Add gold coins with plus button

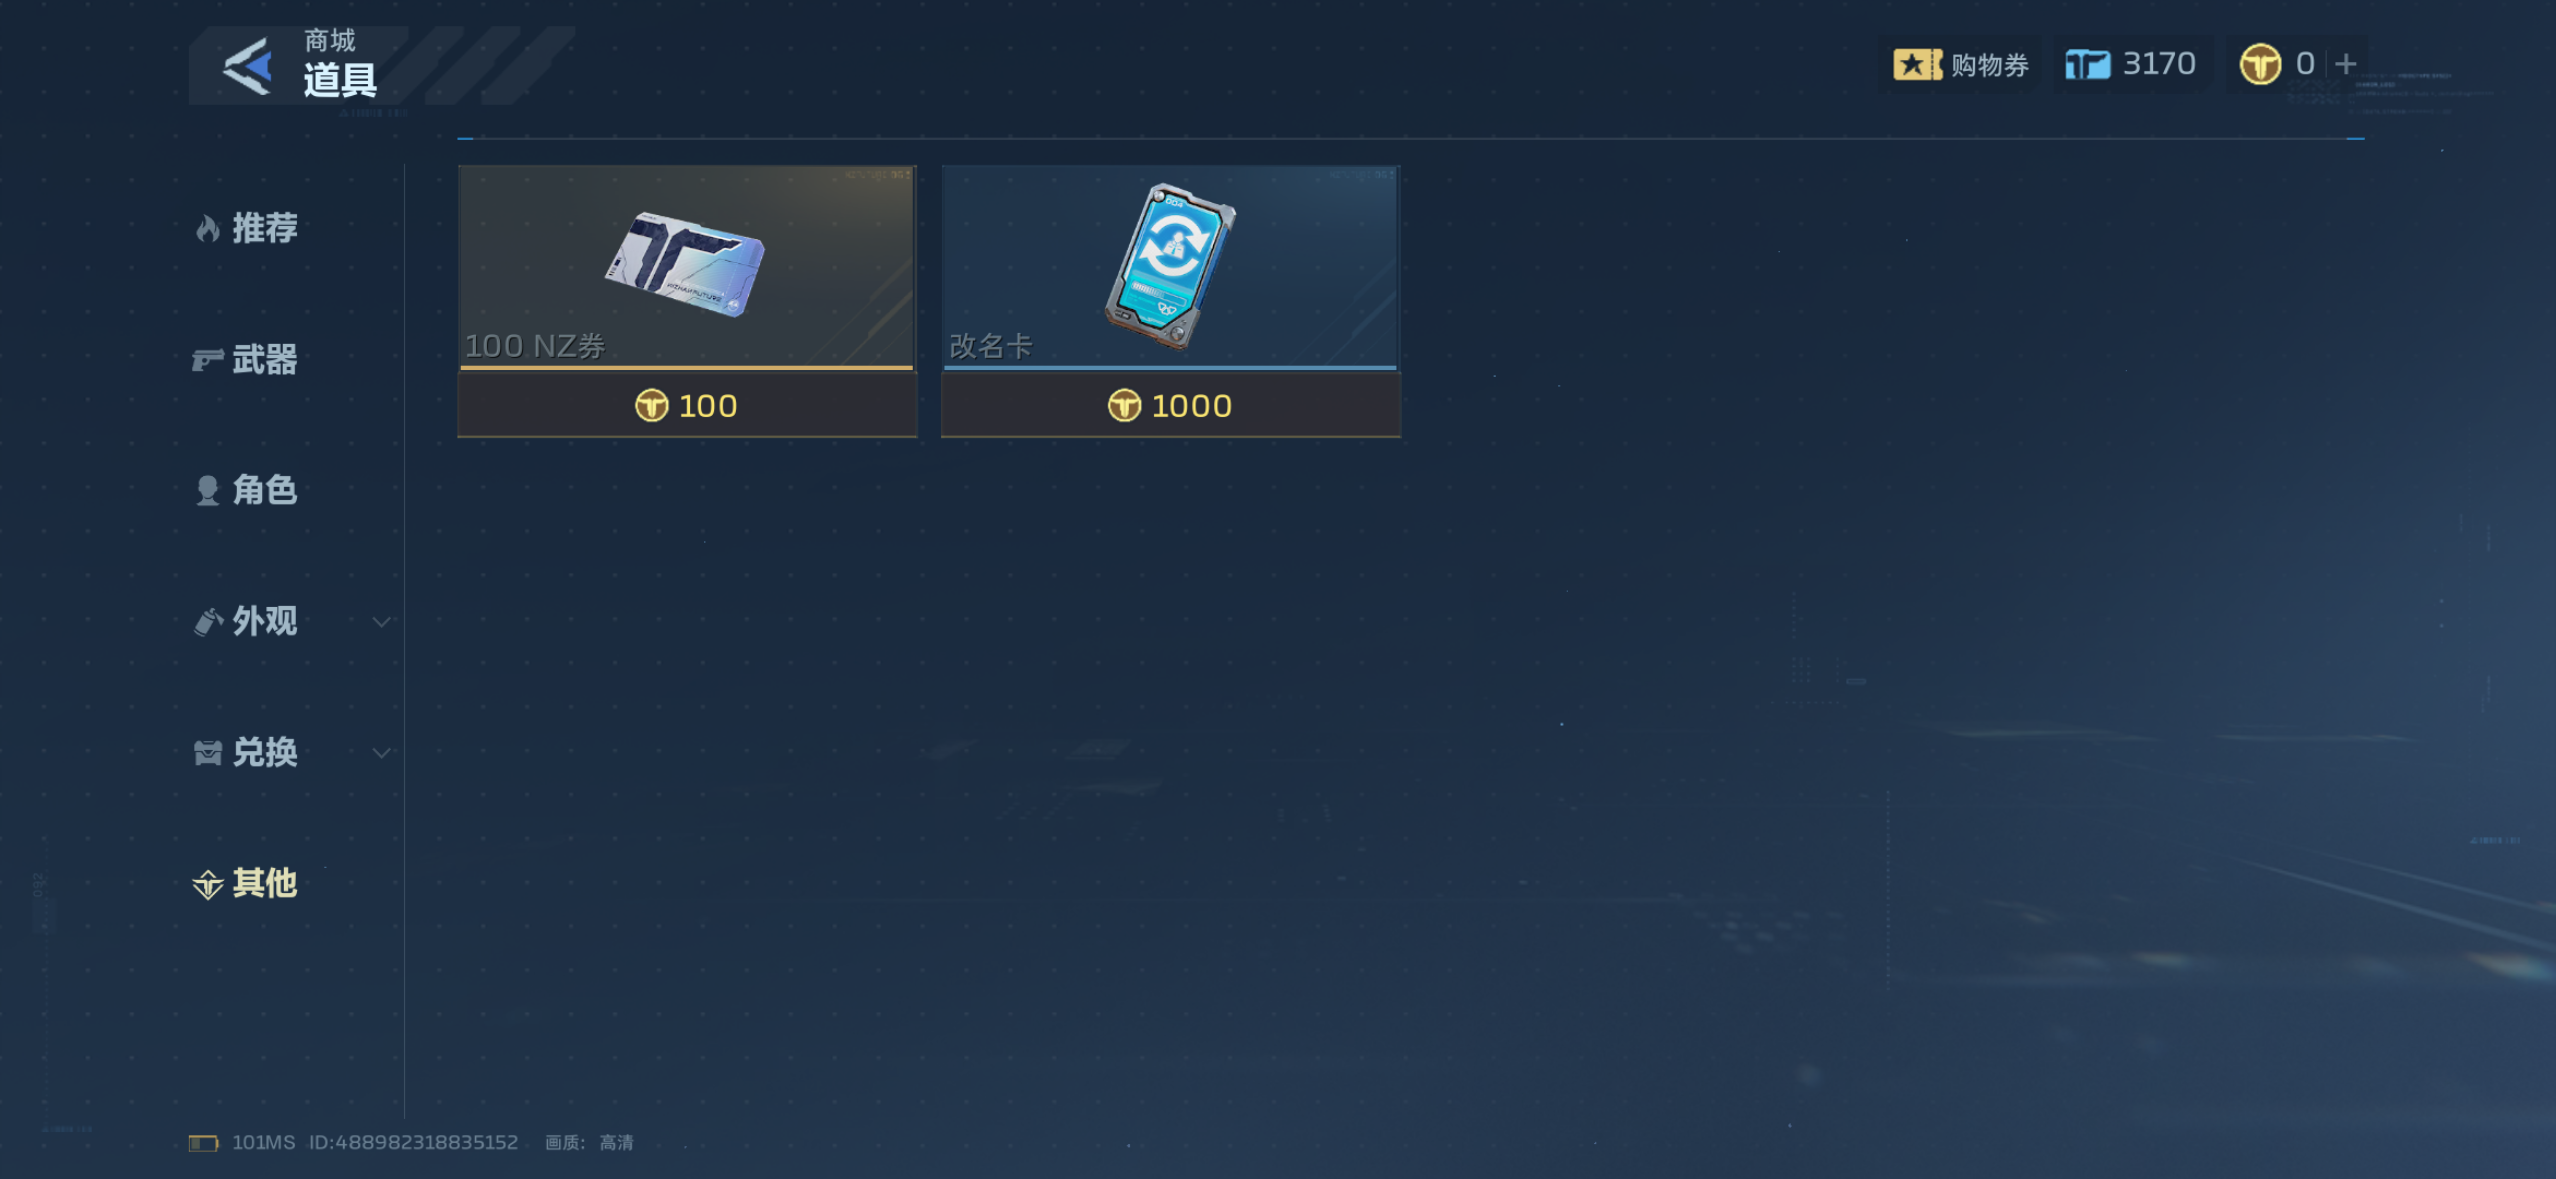pyautogui.click(x=2346, y=65)
